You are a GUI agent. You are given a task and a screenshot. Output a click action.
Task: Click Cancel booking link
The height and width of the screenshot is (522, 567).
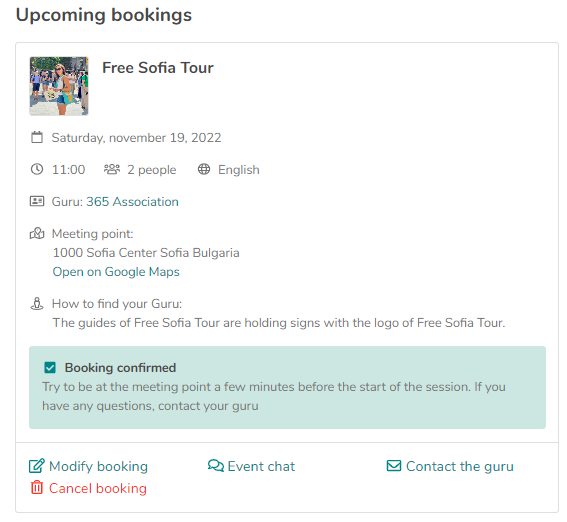pos(98,488)
